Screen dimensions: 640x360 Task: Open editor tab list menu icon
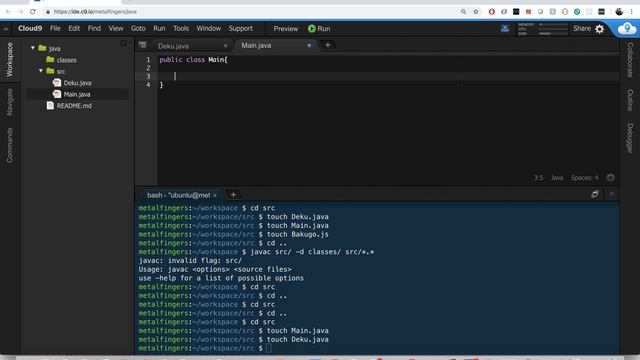point(142,45)
